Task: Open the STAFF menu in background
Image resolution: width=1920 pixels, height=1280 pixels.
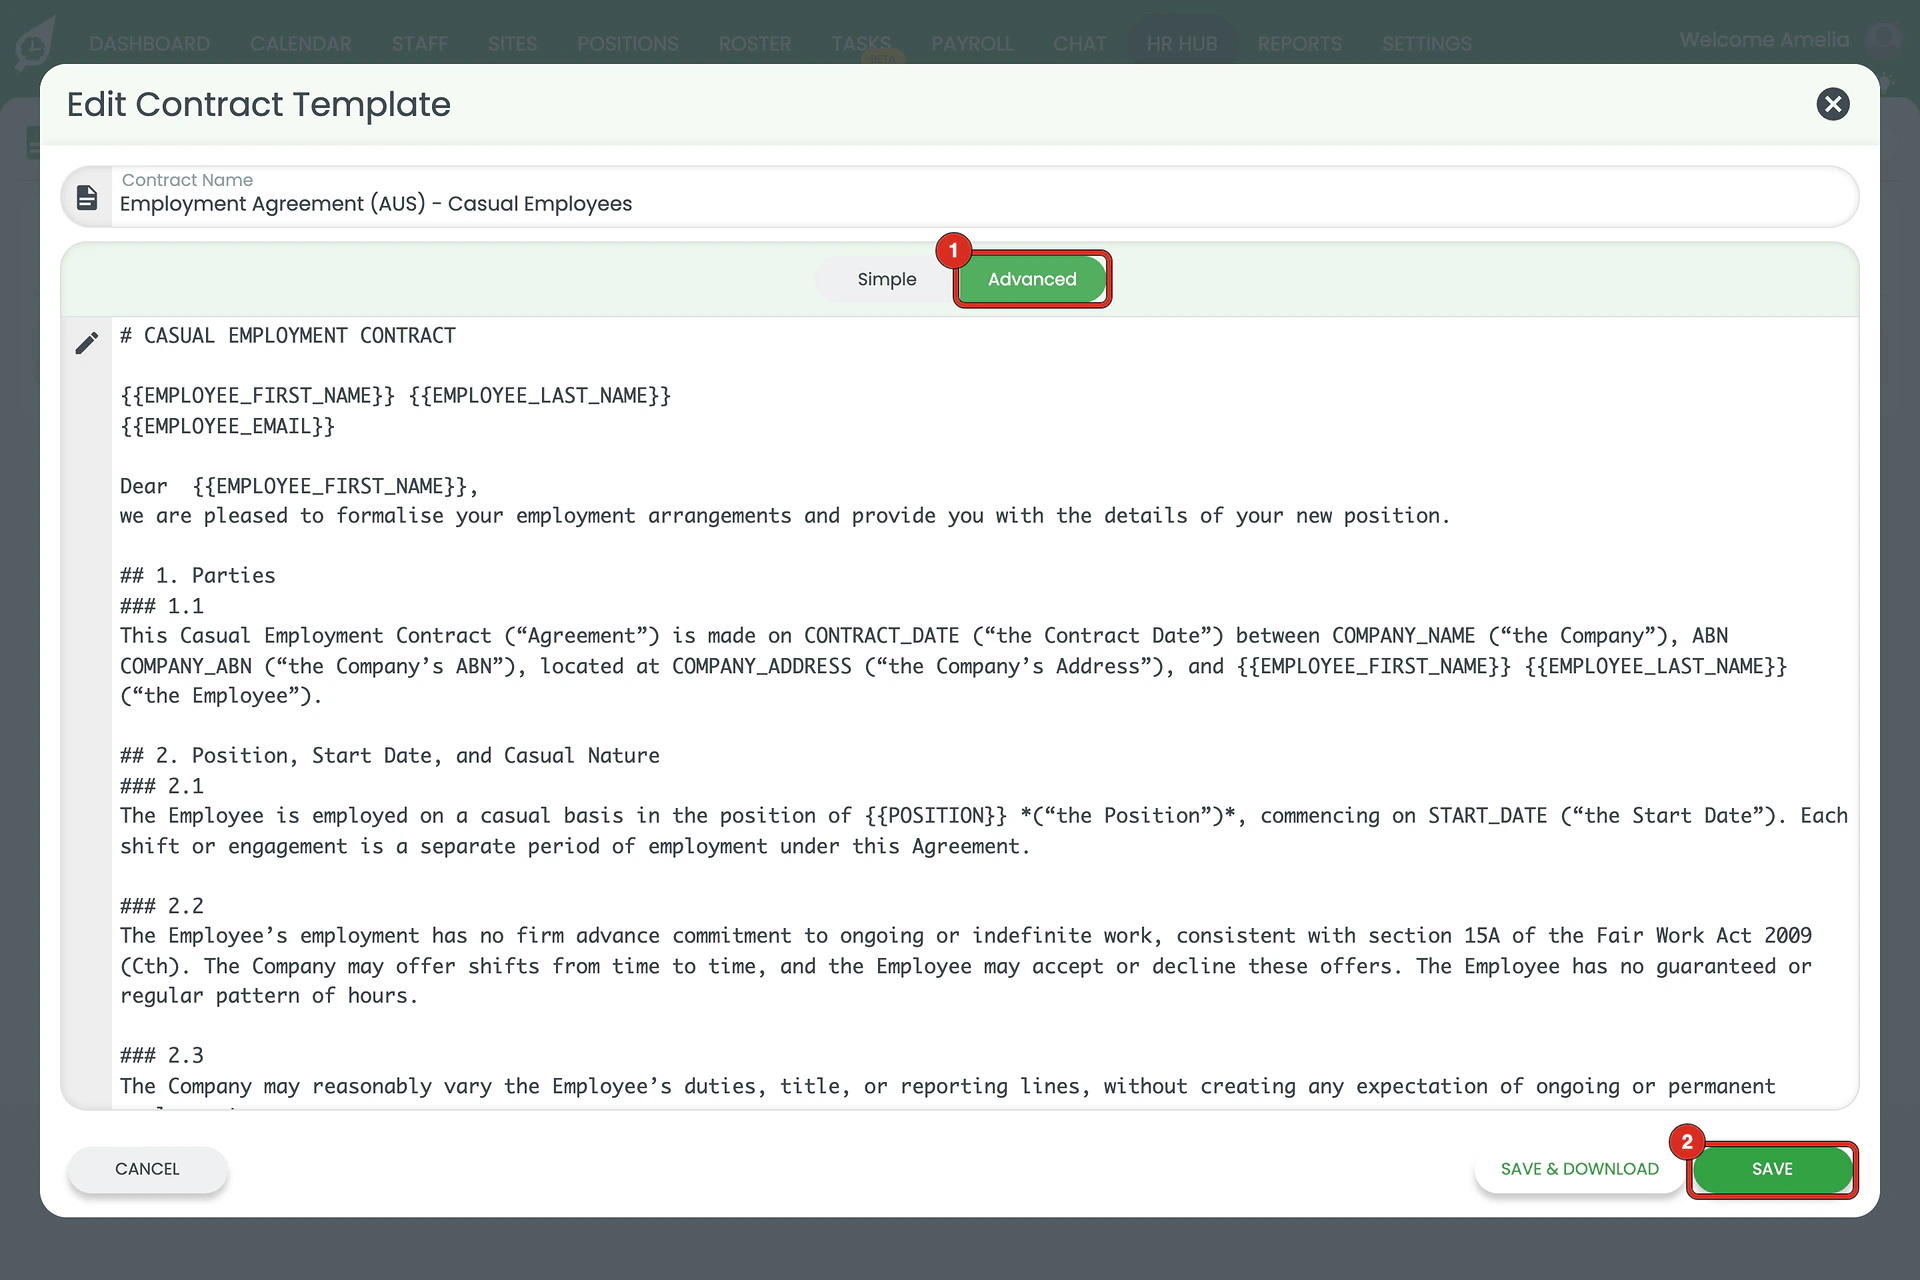Action: (419, 44)
